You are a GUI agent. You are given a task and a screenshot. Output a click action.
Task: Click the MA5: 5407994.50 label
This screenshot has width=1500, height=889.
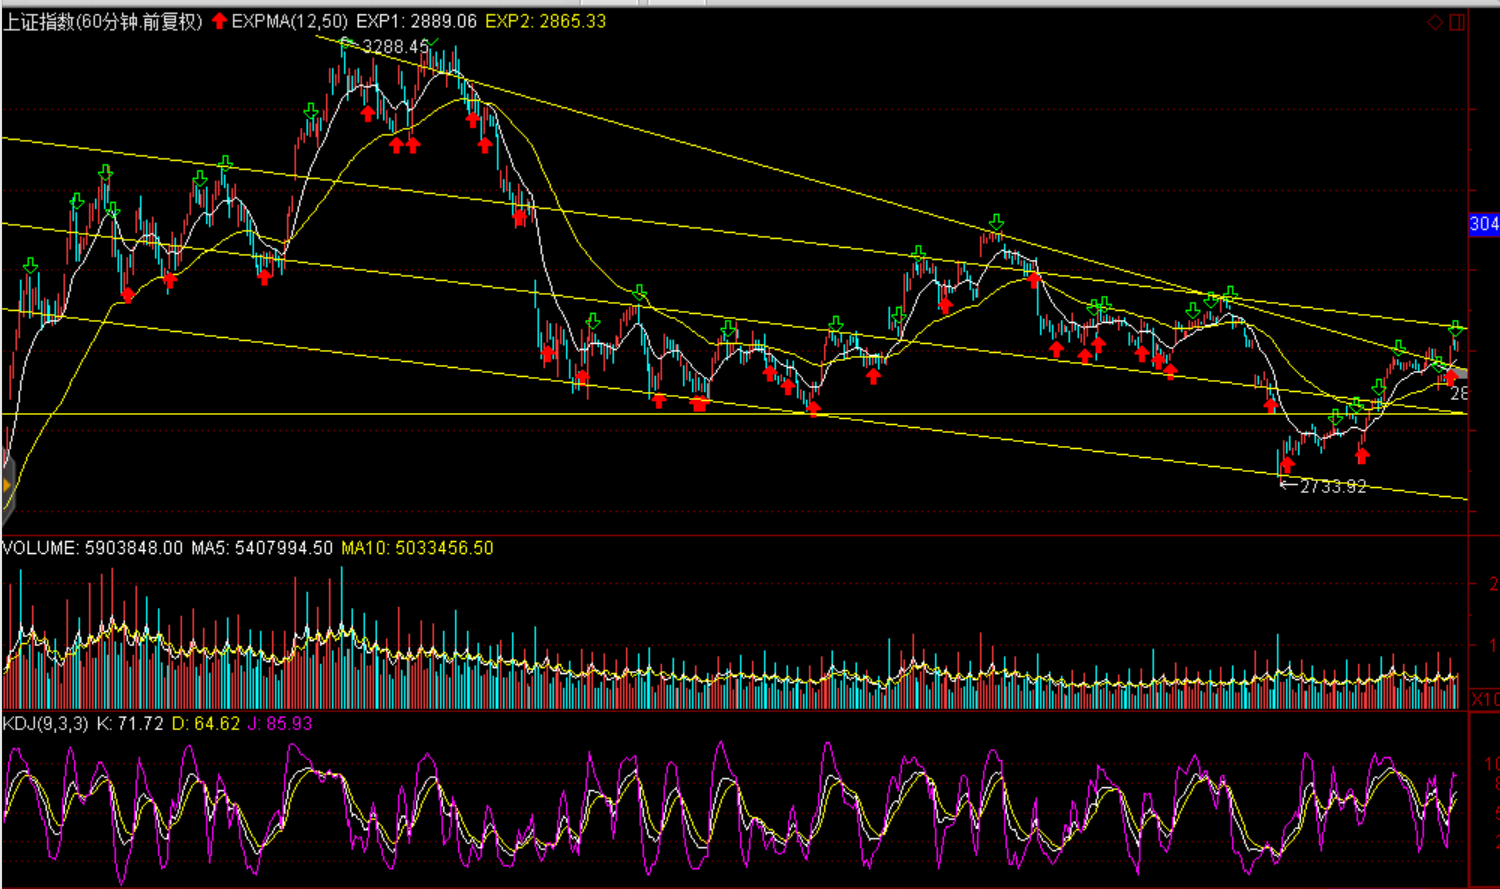coord(262,548)
